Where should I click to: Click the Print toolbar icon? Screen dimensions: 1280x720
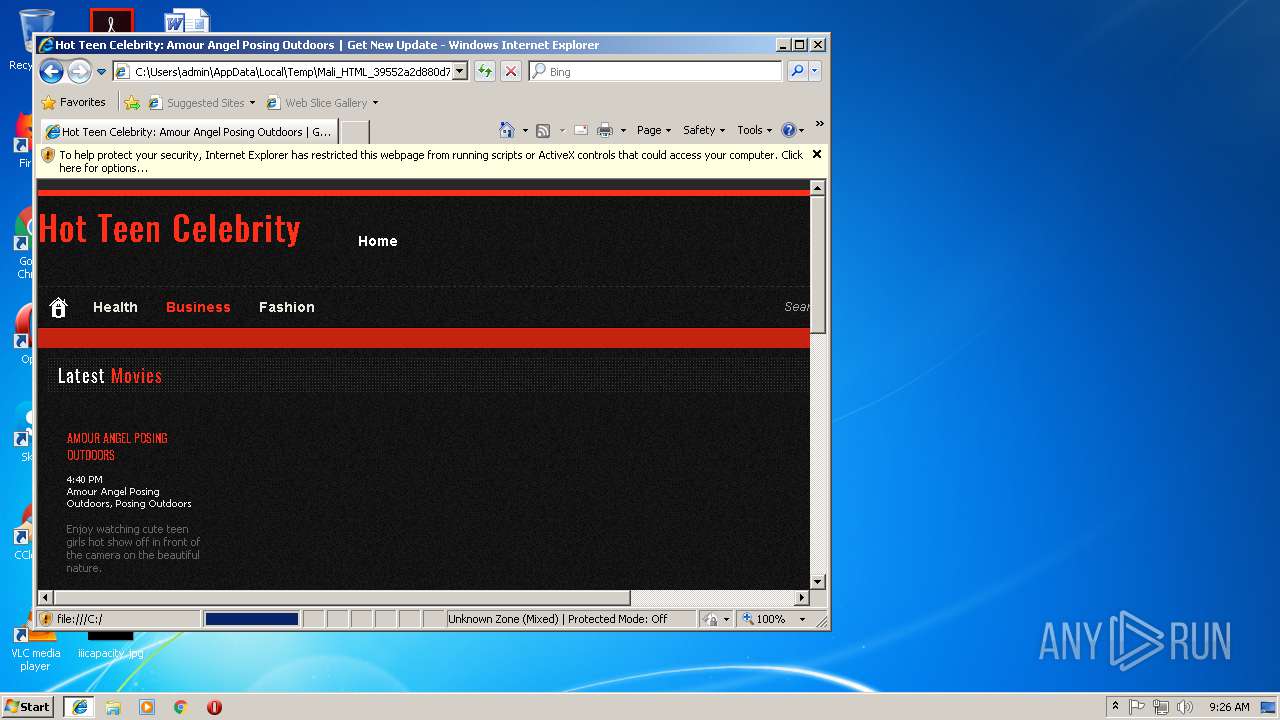click(605, 130)
